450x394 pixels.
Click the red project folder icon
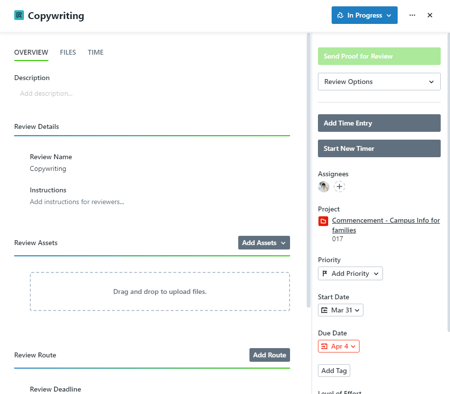coord(323,221)
